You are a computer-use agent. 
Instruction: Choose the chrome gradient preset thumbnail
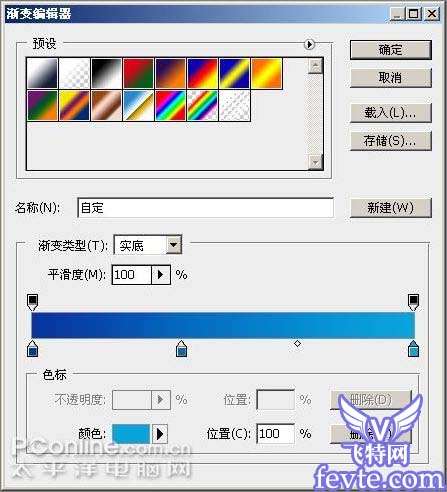[x=138, y=105]
